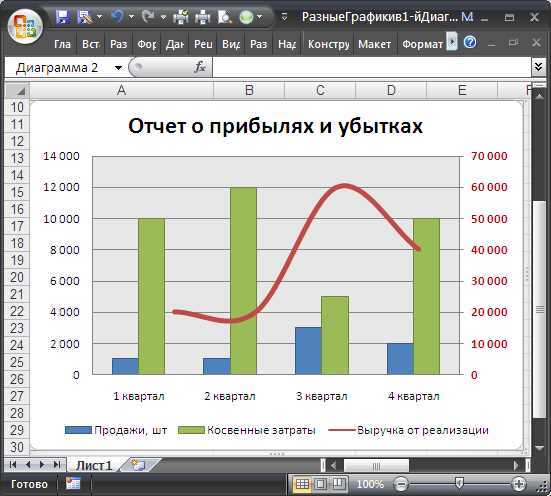The height and width of the screenshot is (496, 551).
Task: Expand the Name Box dropdown arrow
Action: (x=118, y=67)
